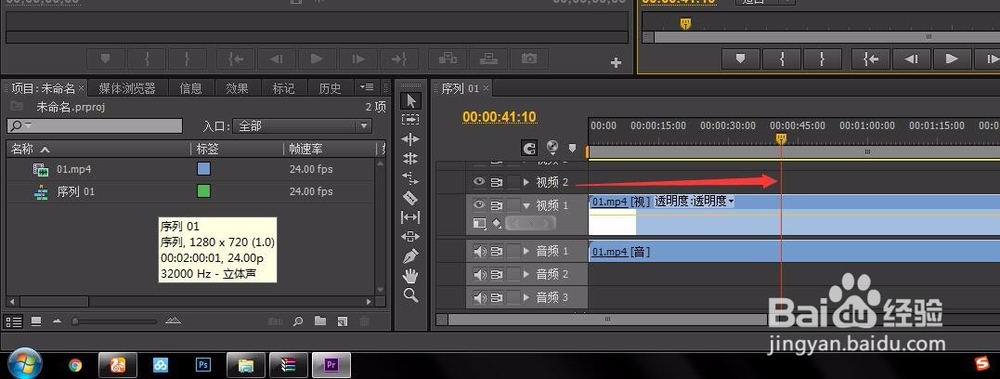Select the Slide tool
Viewport: 1000px width, 379px height.
point(411,237)
